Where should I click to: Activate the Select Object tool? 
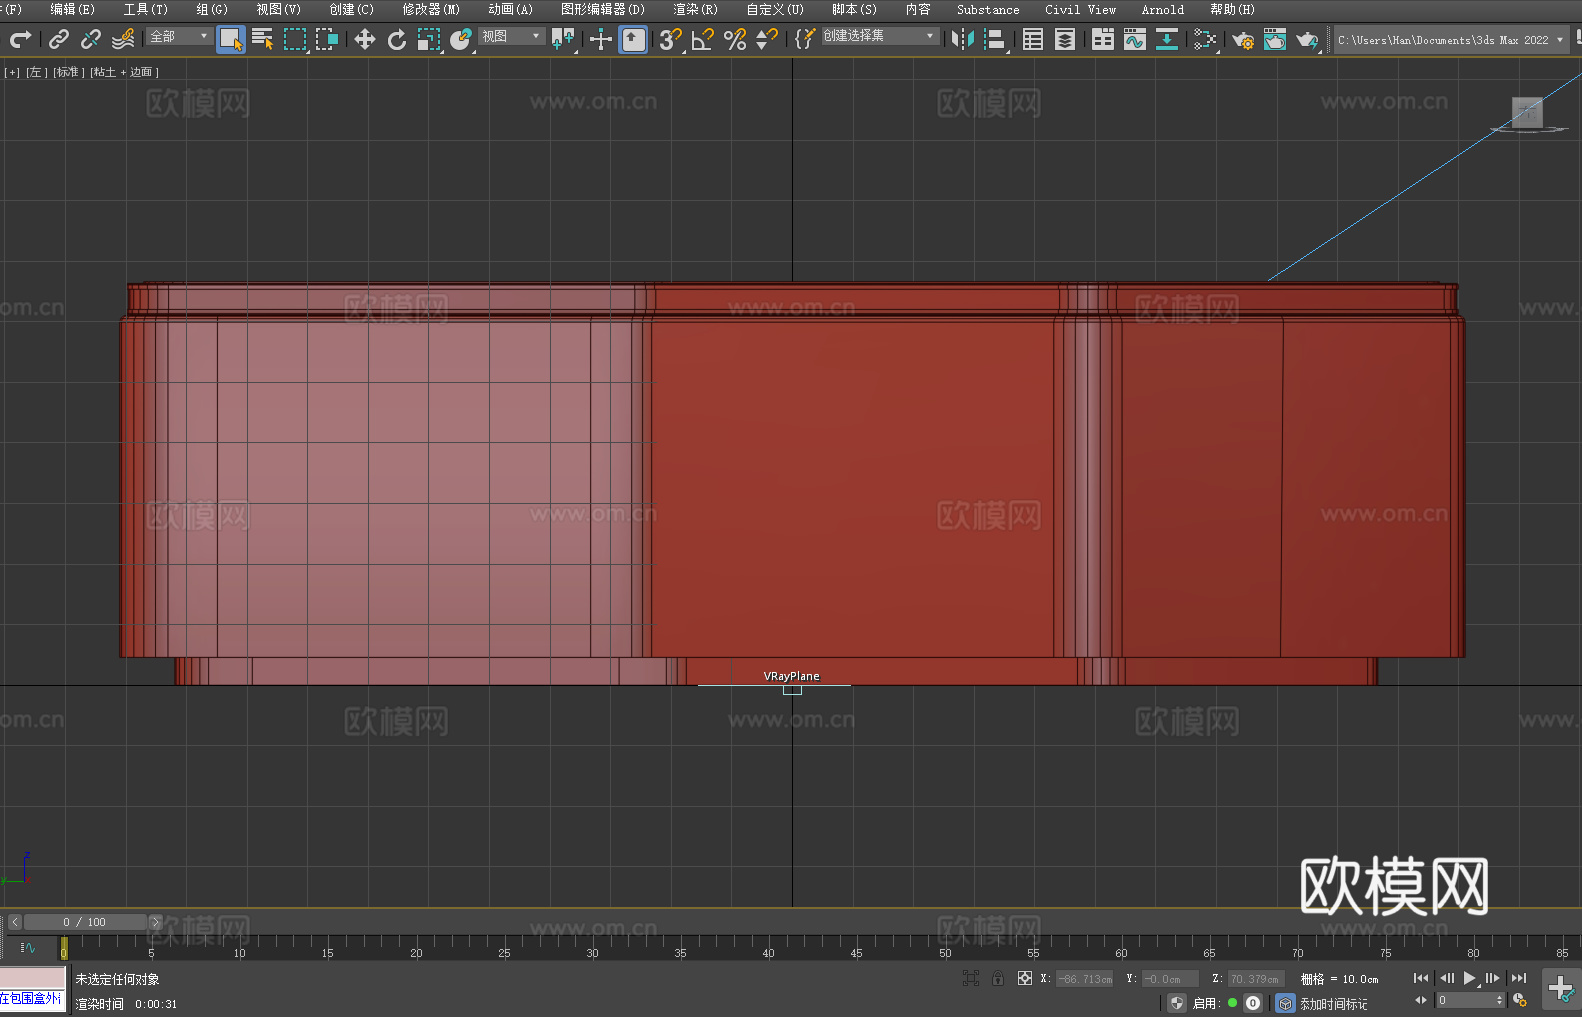click(x=231, y=40)
